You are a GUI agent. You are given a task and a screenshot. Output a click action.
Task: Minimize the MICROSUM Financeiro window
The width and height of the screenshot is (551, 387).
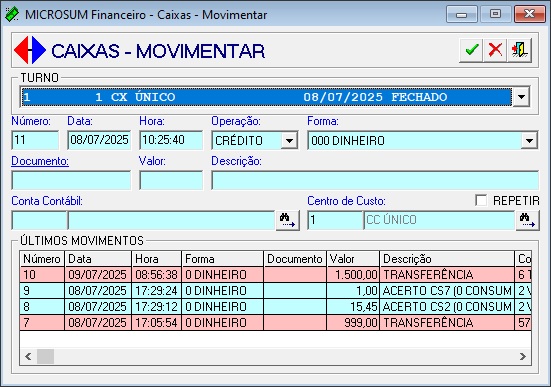[x=462, y=14]
